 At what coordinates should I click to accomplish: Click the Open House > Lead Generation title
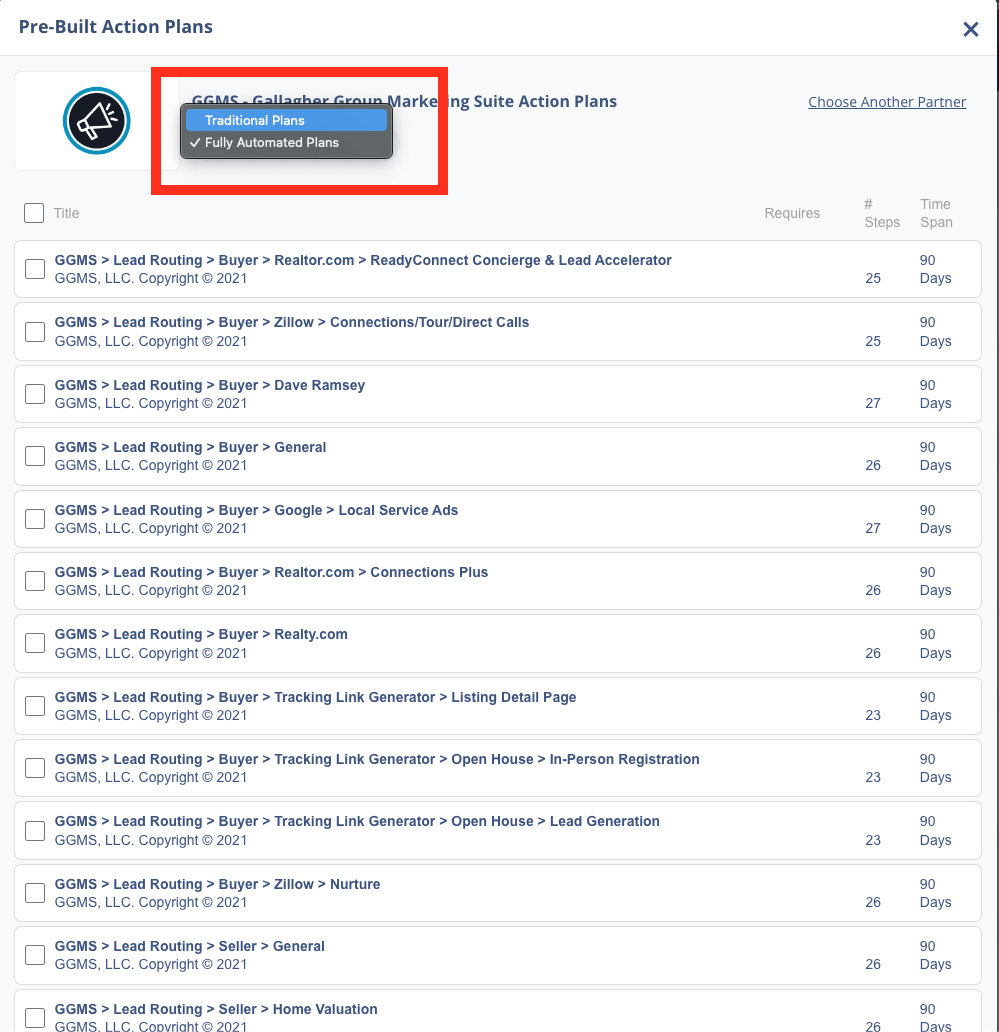coord(357,821)
